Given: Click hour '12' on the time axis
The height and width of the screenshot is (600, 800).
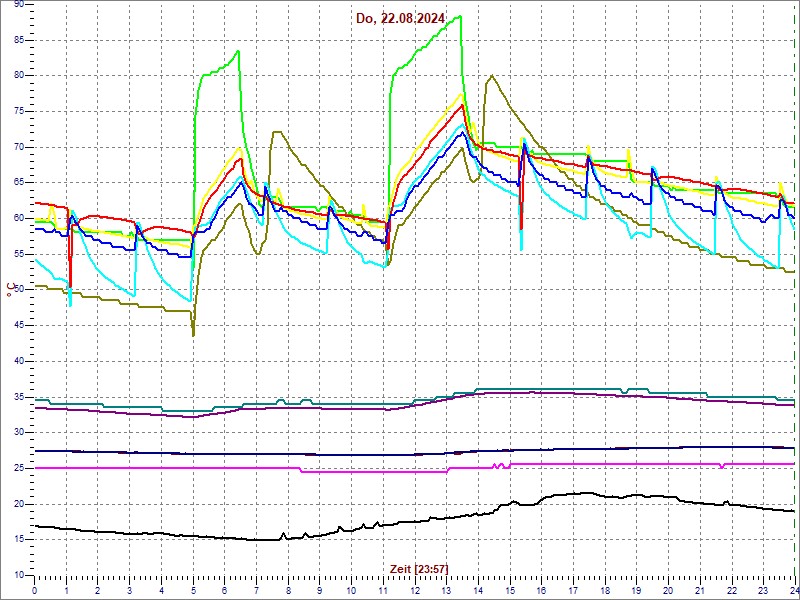Looking at the screenshot, I should (x=414, y=590).
